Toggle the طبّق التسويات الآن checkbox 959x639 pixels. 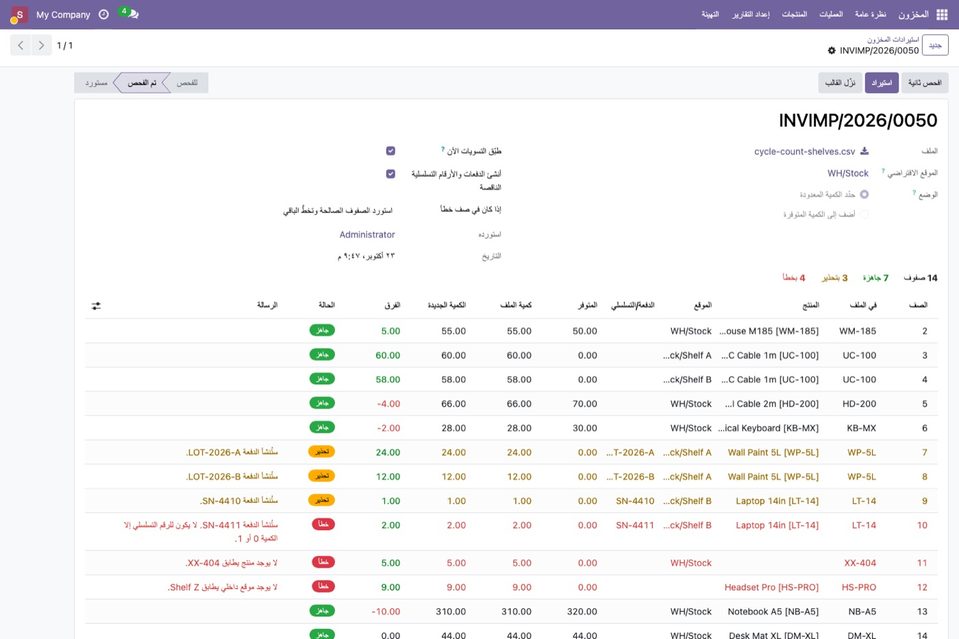[x=390, y=150]
